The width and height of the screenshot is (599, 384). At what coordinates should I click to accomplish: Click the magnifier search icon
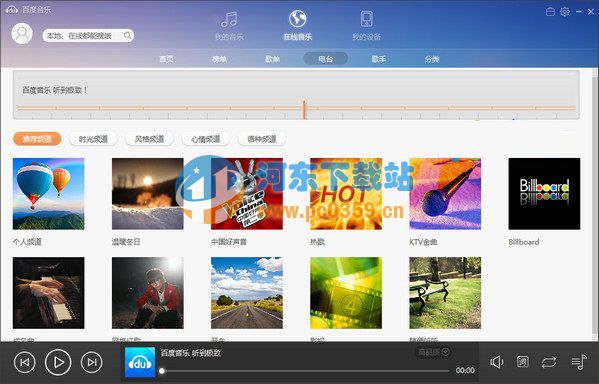tap(127, 36)
